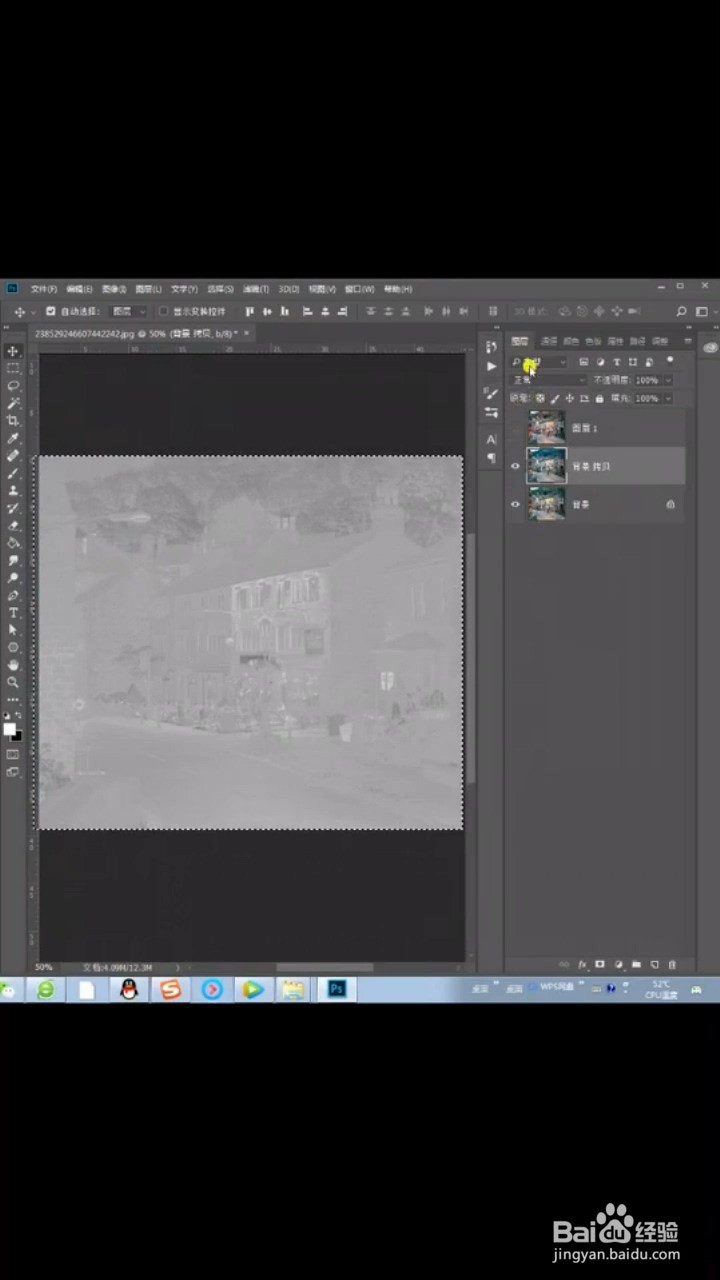Toggle the layer filter on/off switch
The height and width of the screenshot is (1280, 720).
point(669,361)
